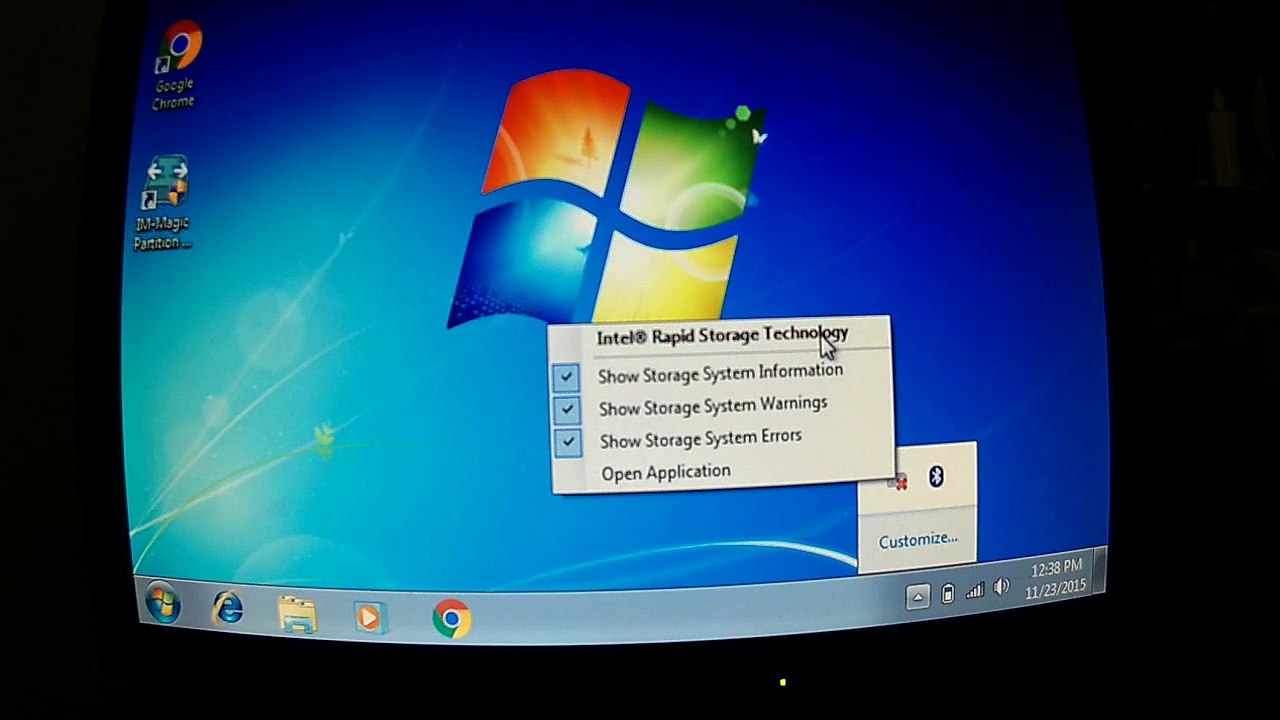Click Intel Rapid Storage Technology menu header
The width and height of the screenshot is (1280, 720).
click(x=722, y=335)
